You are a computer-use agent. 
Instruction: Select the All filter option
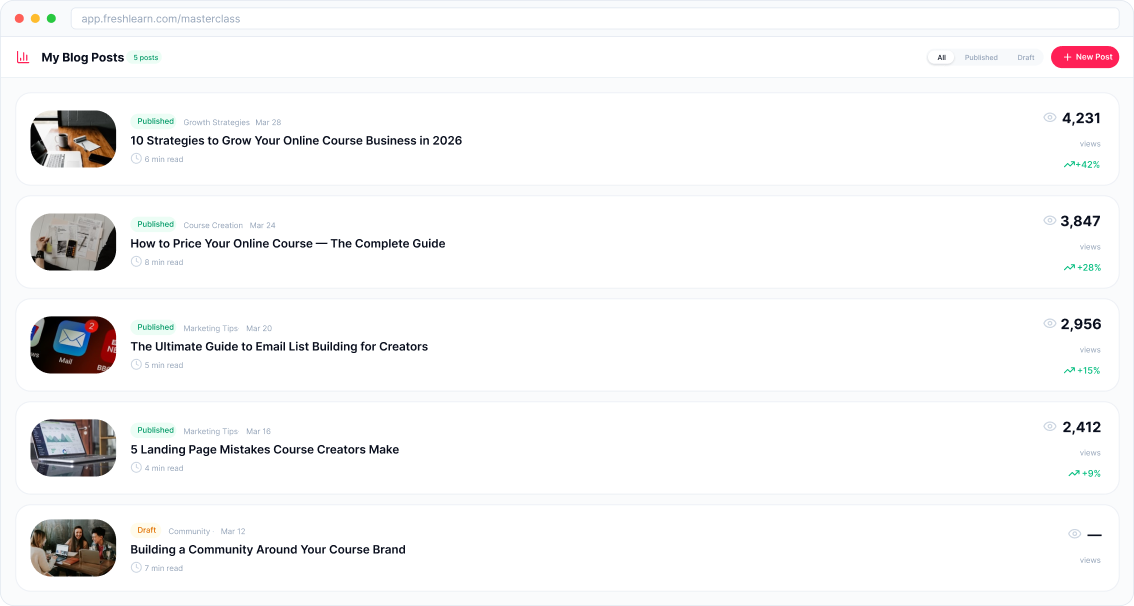[941, 57]
